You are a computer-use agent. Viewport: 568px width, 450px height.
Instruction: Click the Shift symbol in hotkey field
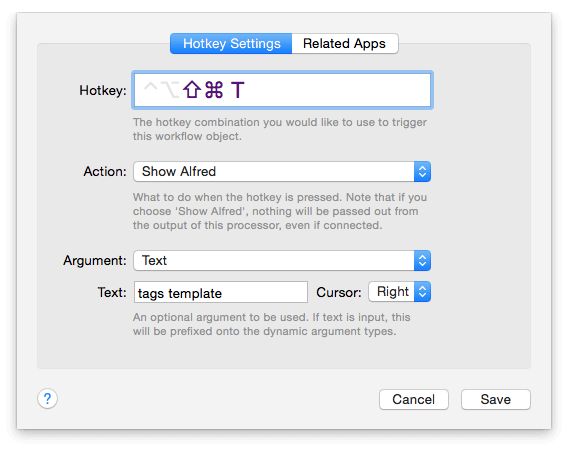(192, 89)
